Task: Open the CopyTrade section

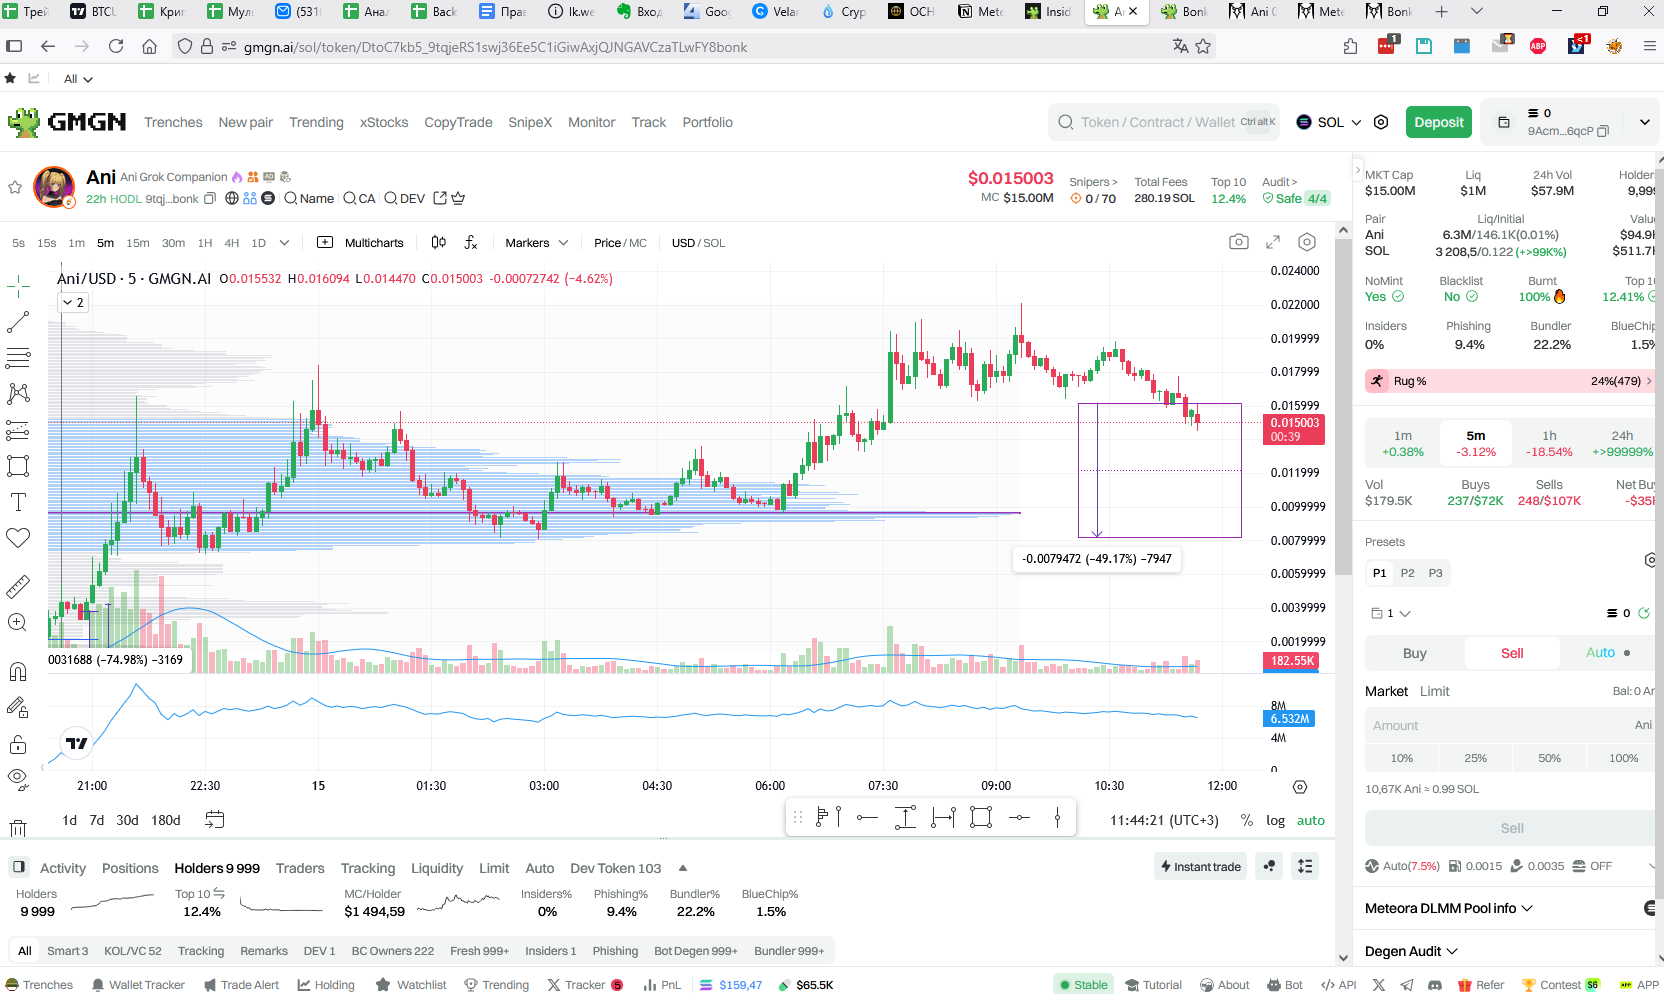Action: pos(458,122)
